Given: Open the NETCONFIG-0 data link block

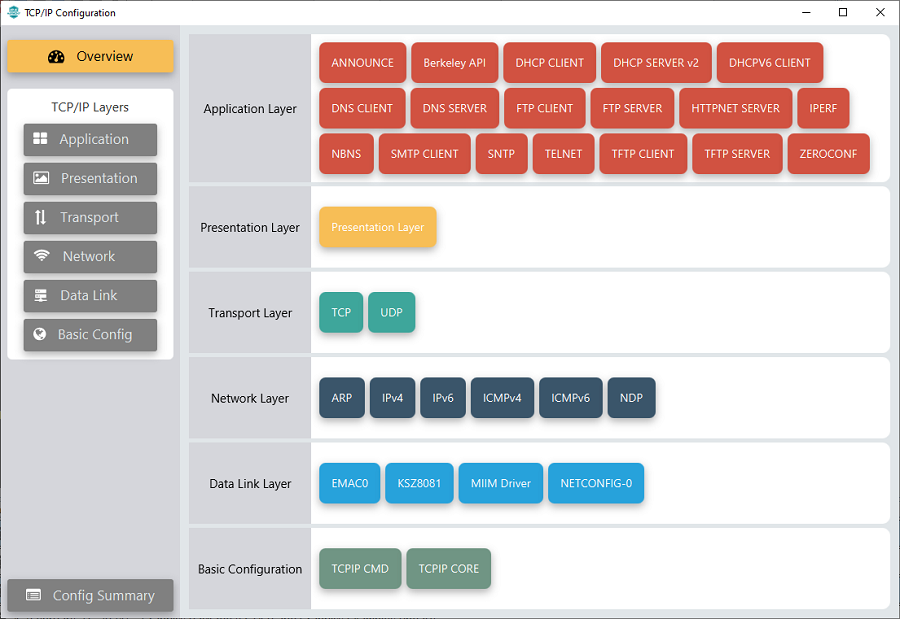Looking at the screenshot, I should pyautogui.click(x=595, y=484).
